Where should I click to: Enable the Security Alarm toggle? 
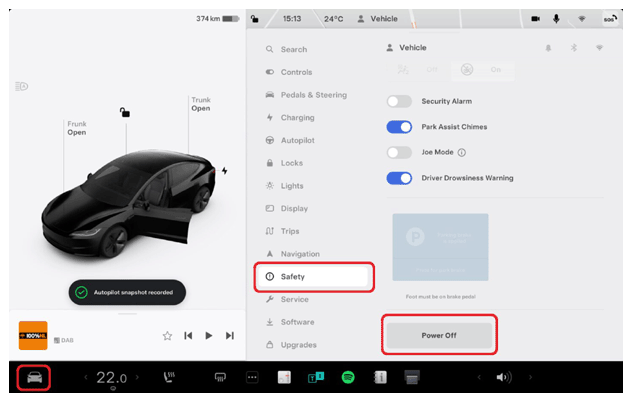(x=399, y=101)
